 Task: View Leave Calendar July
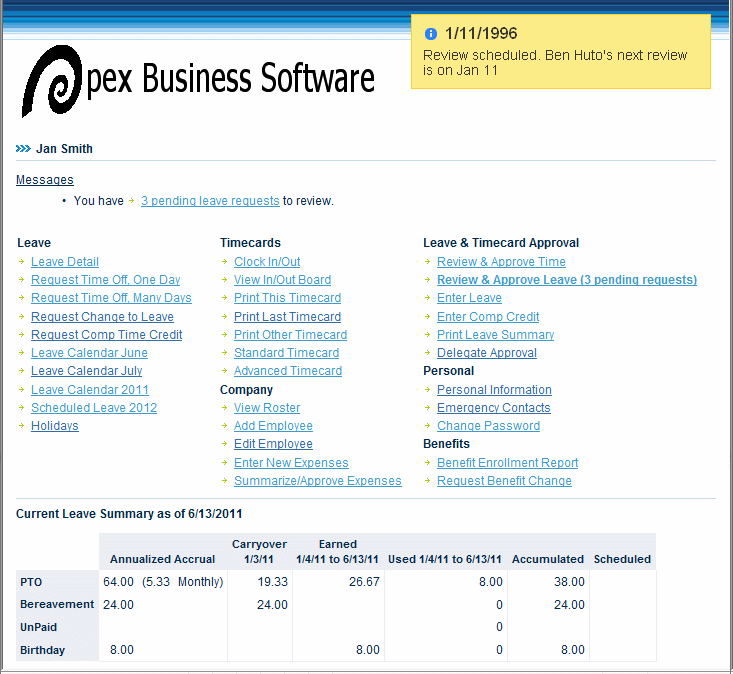click(86, 371)
